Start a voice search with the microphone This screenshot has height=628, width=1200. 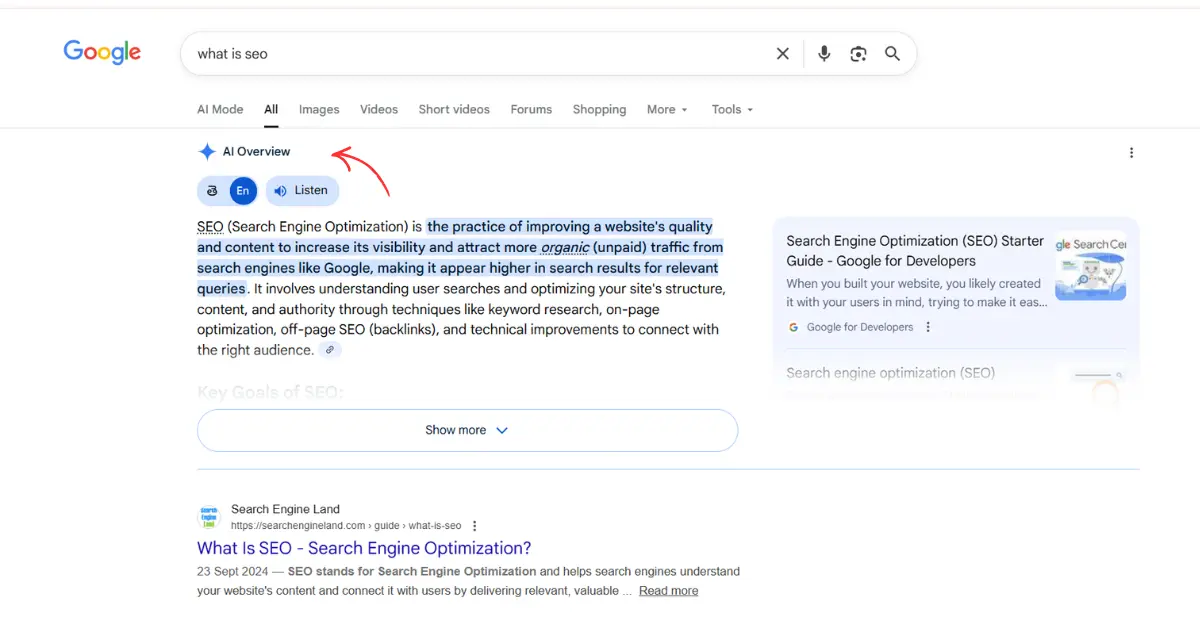[x=823, y=54]
